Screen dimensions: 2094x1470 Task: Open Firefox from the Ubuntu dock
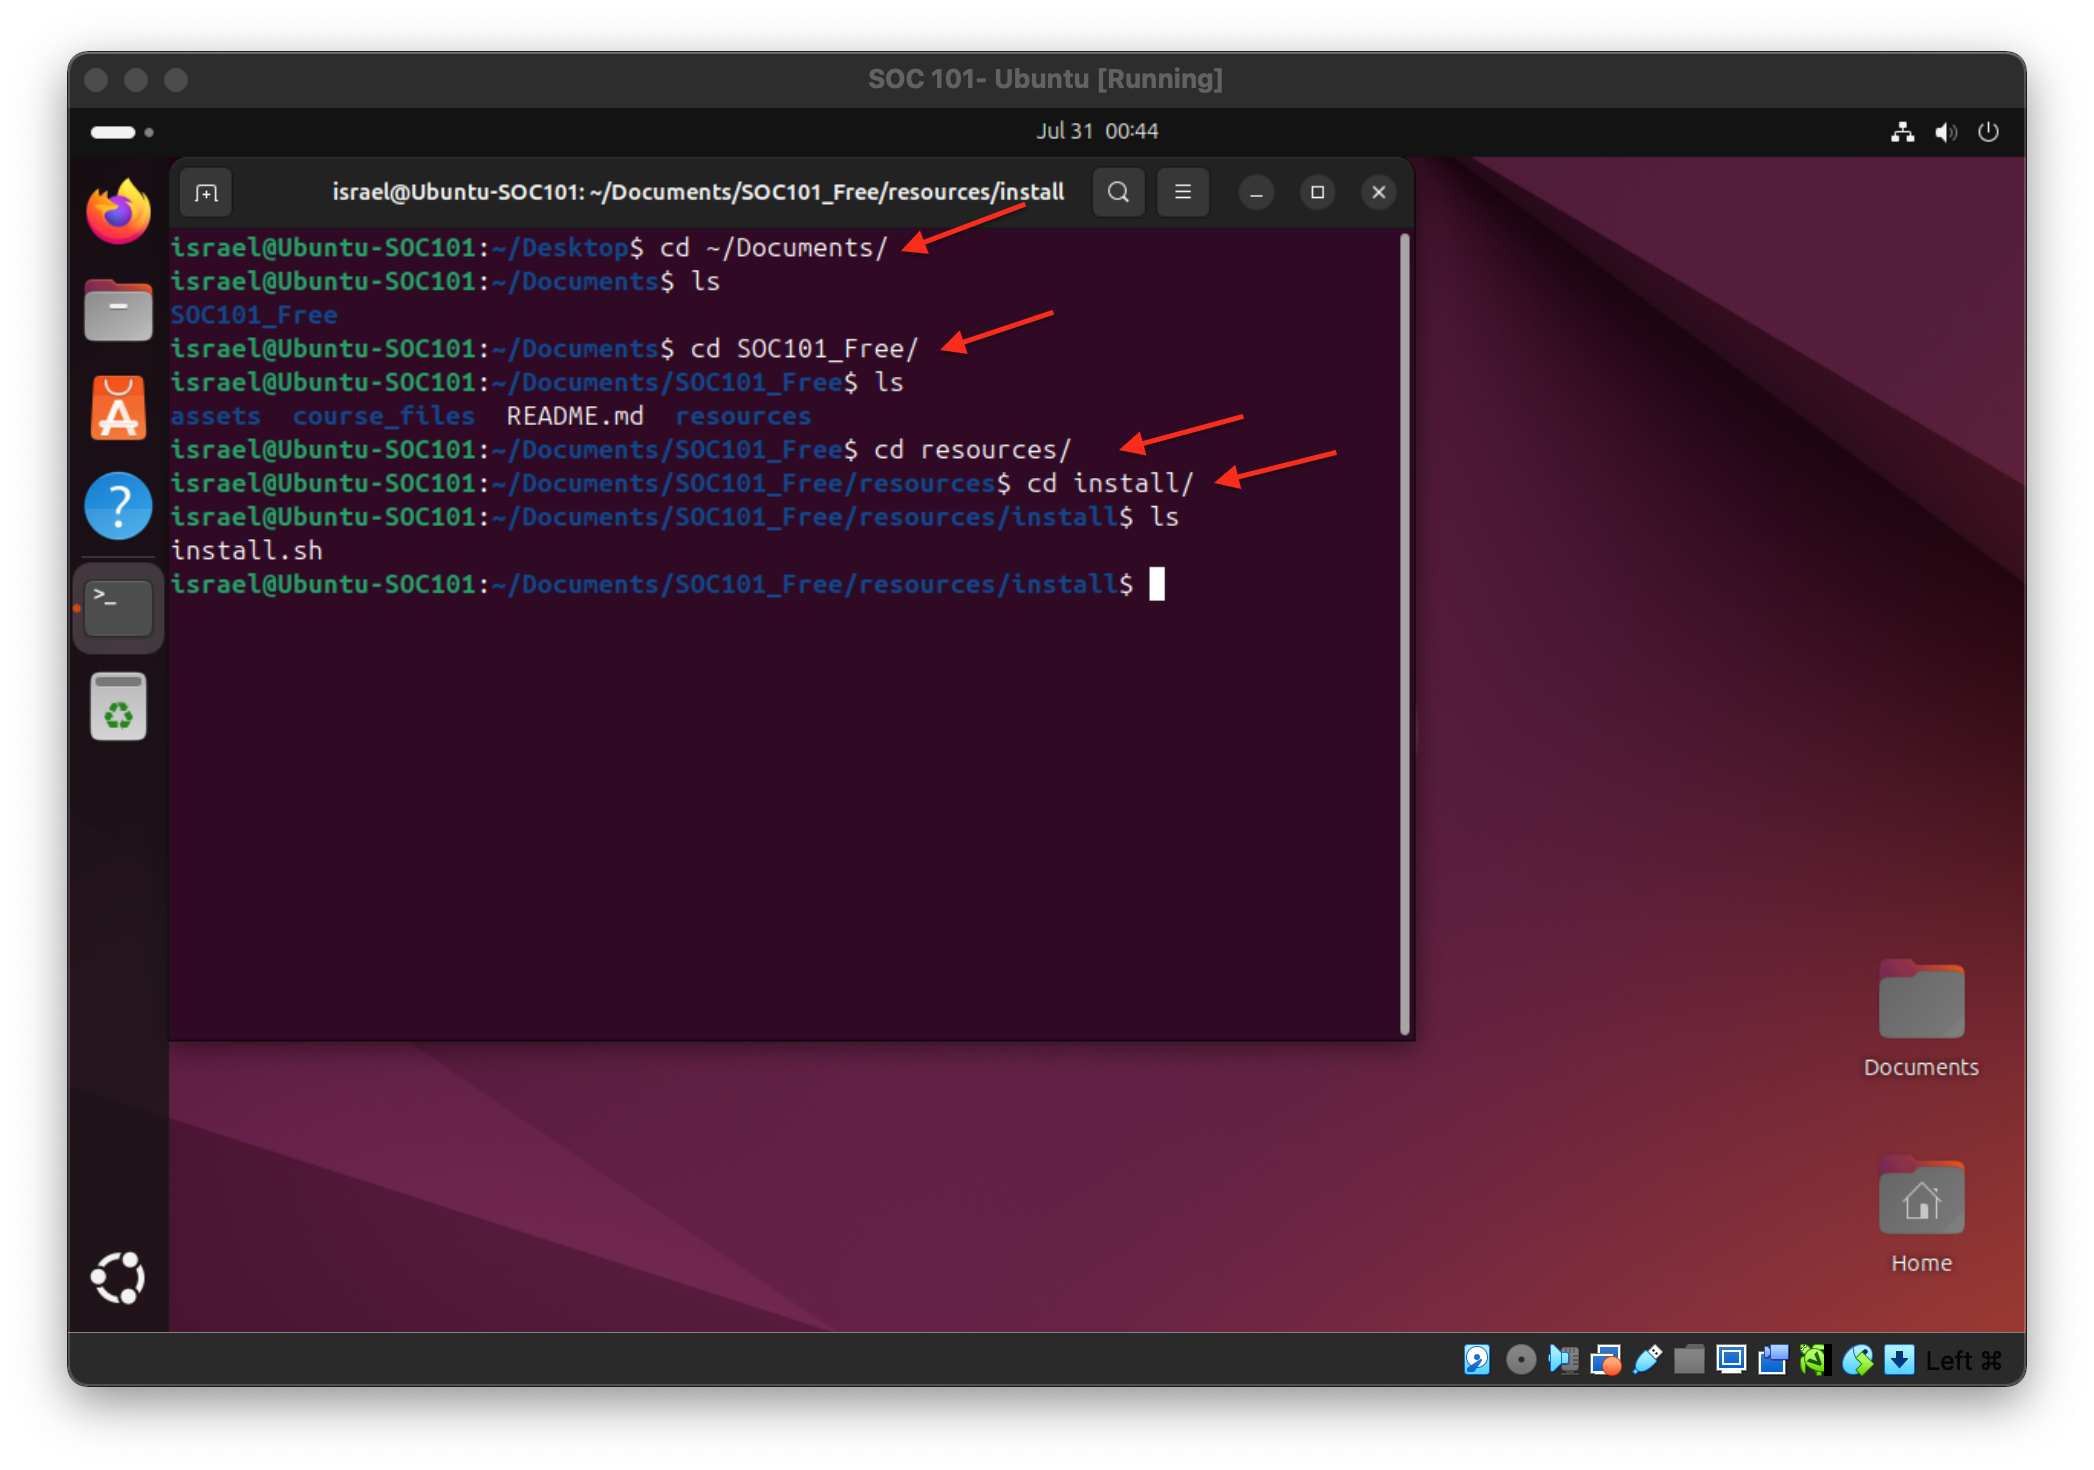(x=118, y=212)
